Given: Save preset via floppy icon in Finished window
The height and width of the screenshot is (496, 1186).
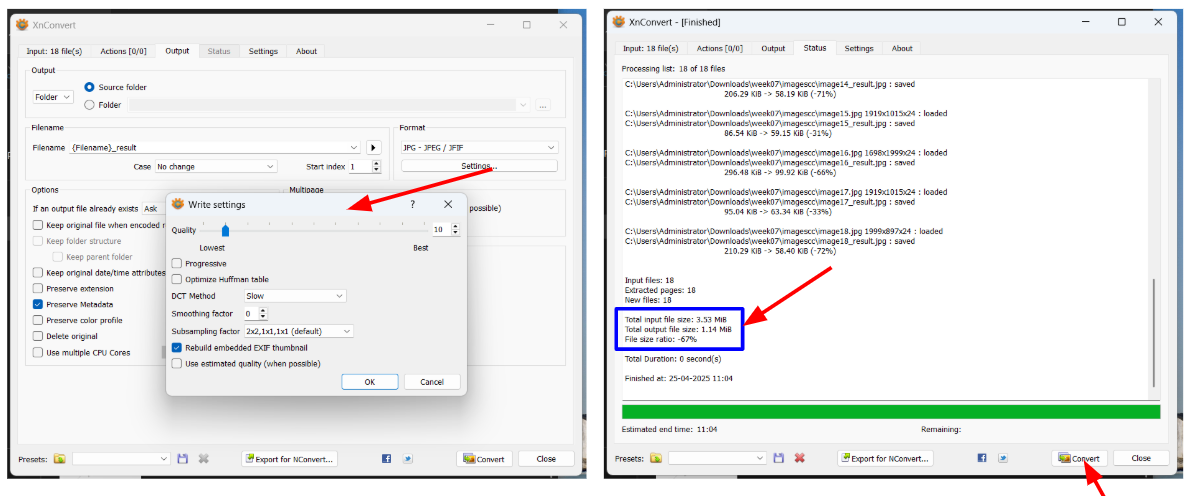Looking at the screenshot, I should [778, 458].
